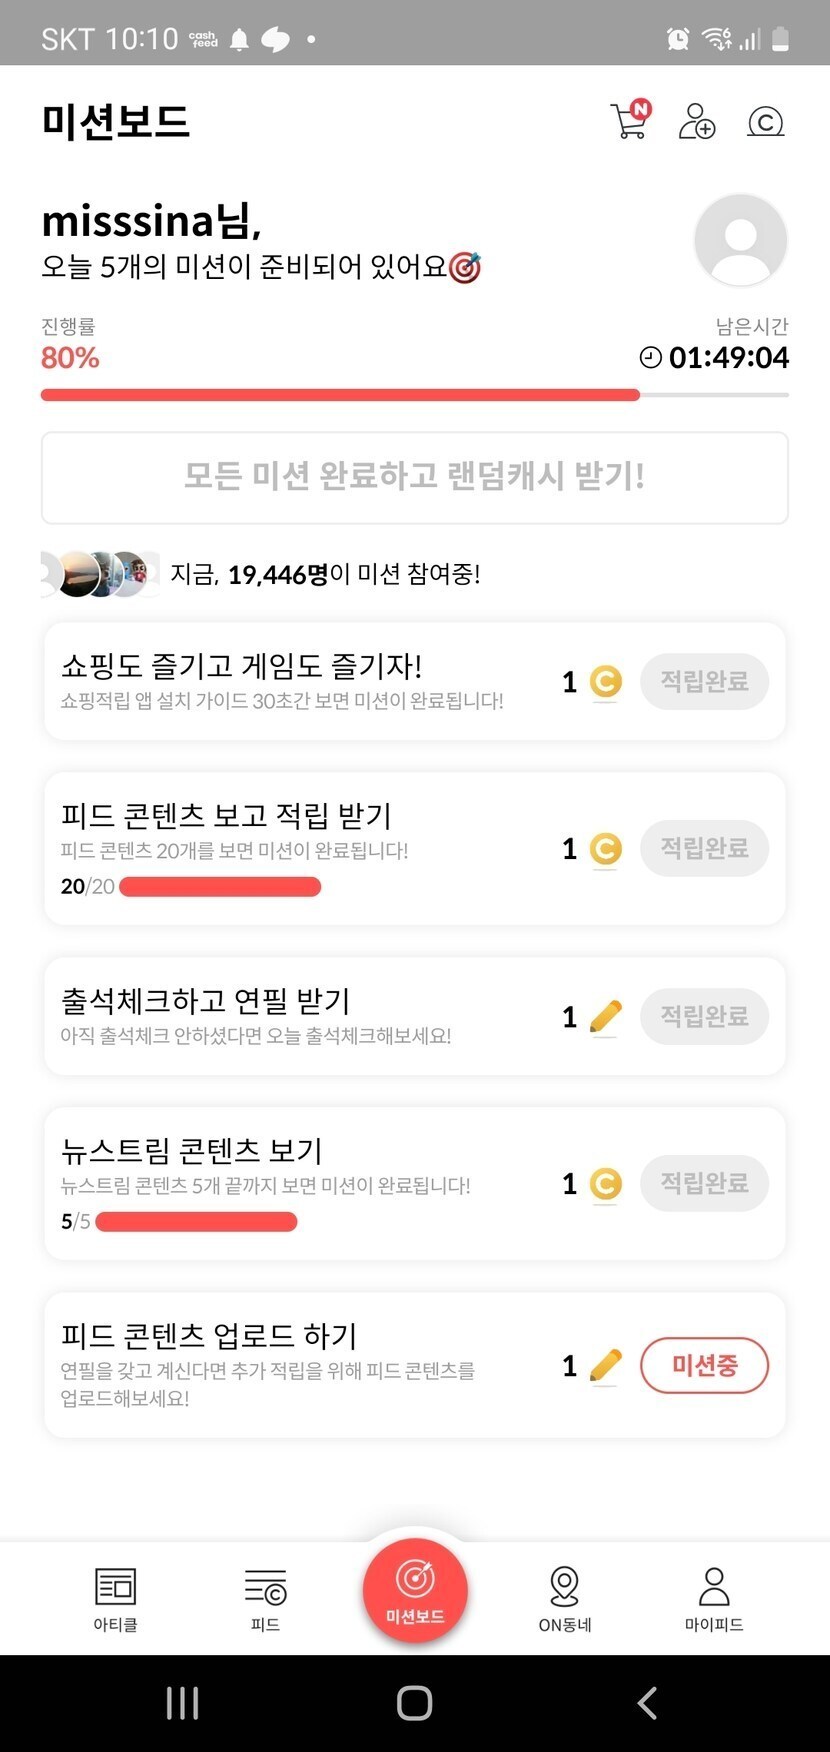830x1752 pixels.
Task: Tap 적립완료 on the shopping mission
Action: point(704,681)
